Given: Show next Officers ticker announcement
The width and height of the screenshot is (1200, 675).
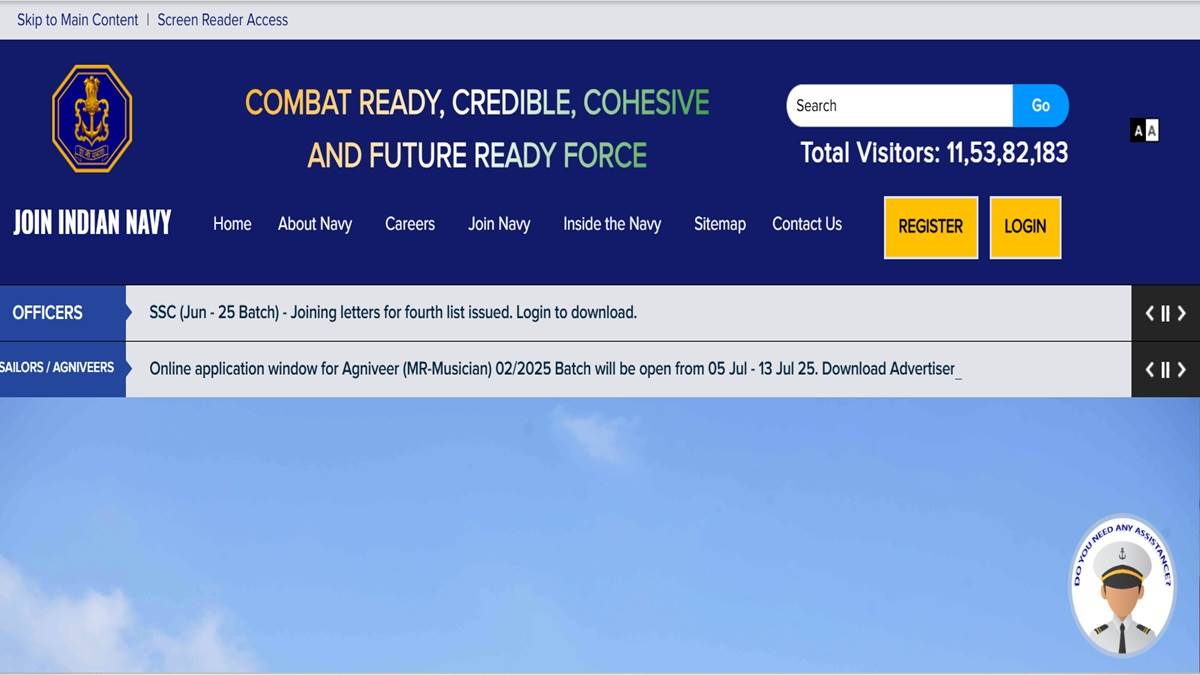Looking at the screenshot, I should click(1181, 313).
